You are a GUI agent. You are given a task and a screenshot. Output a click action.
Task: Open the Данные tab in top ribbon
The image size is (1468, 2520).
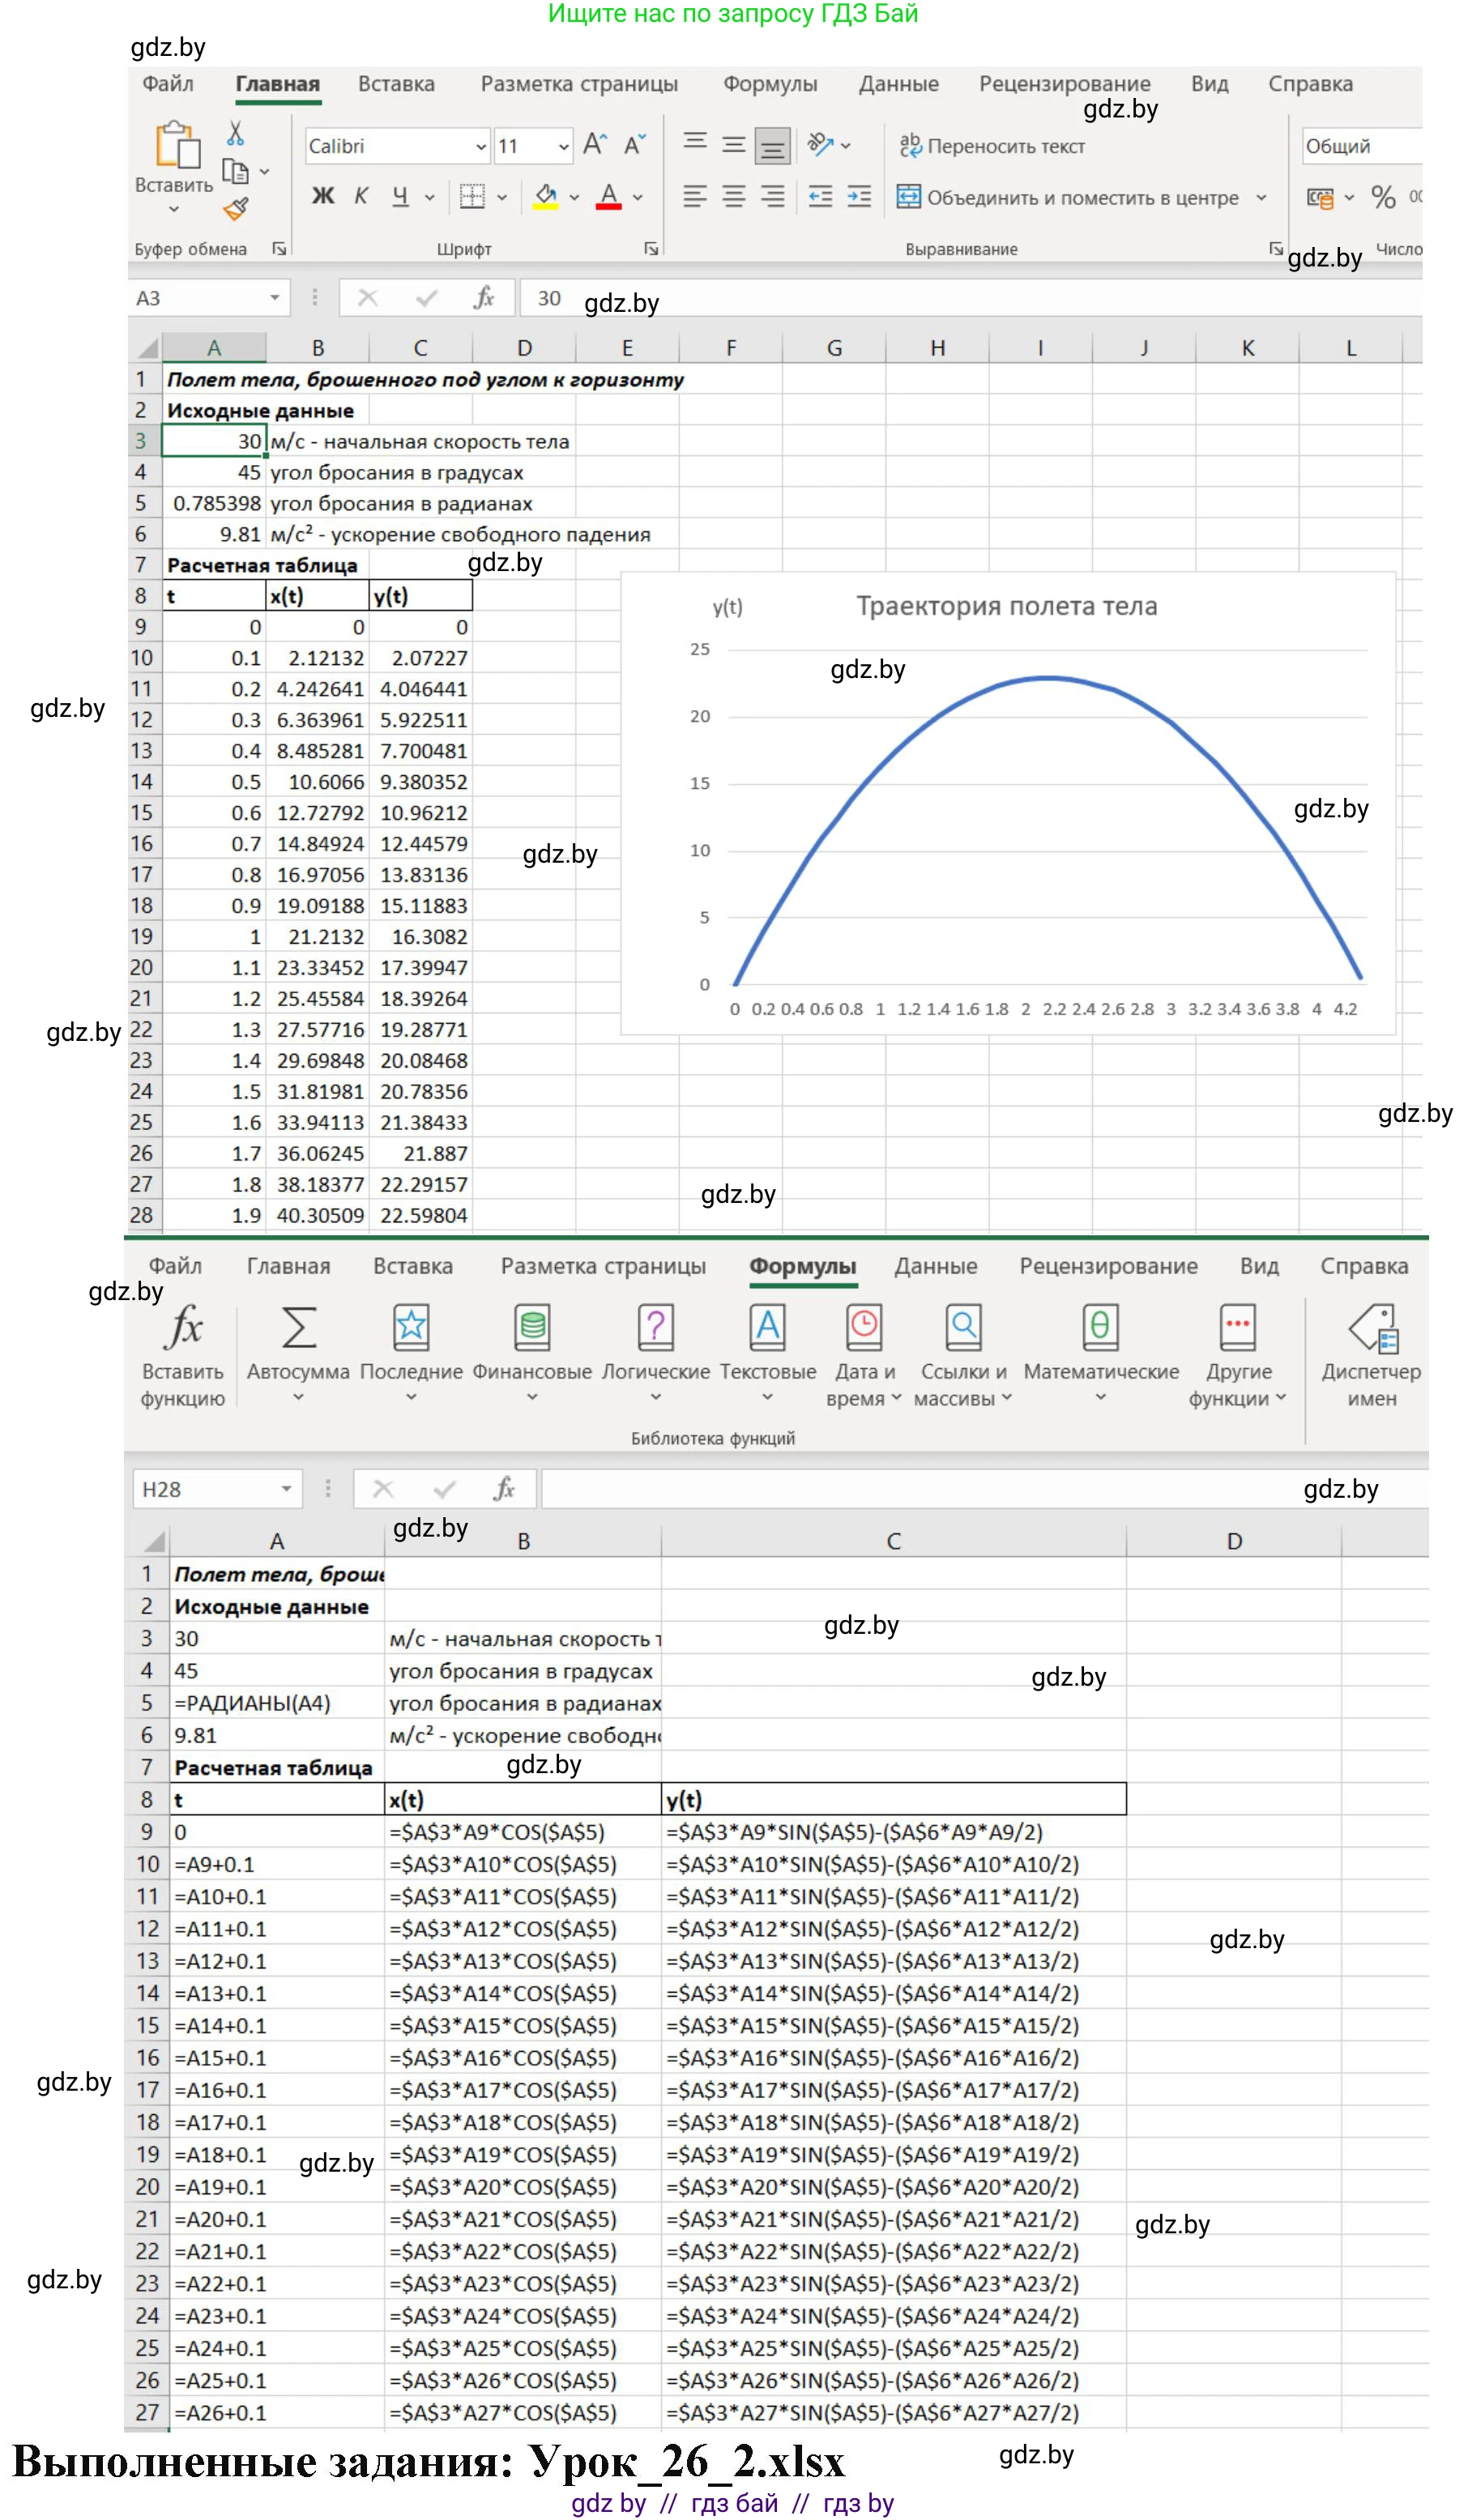pyautogui.click(x=898, y=84)
